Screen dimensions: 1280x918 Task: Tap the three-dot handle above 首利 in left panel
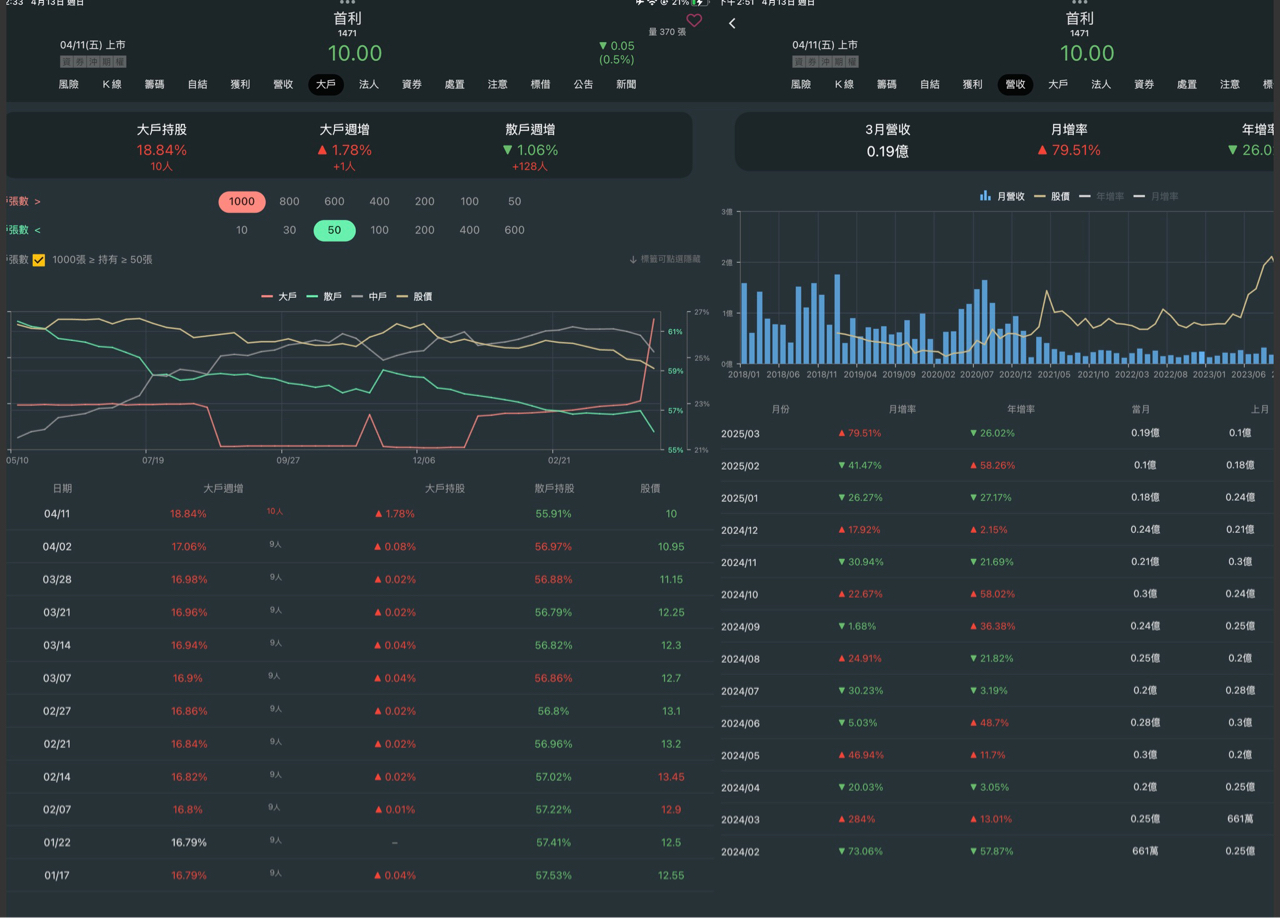click(x=347, y=3)
